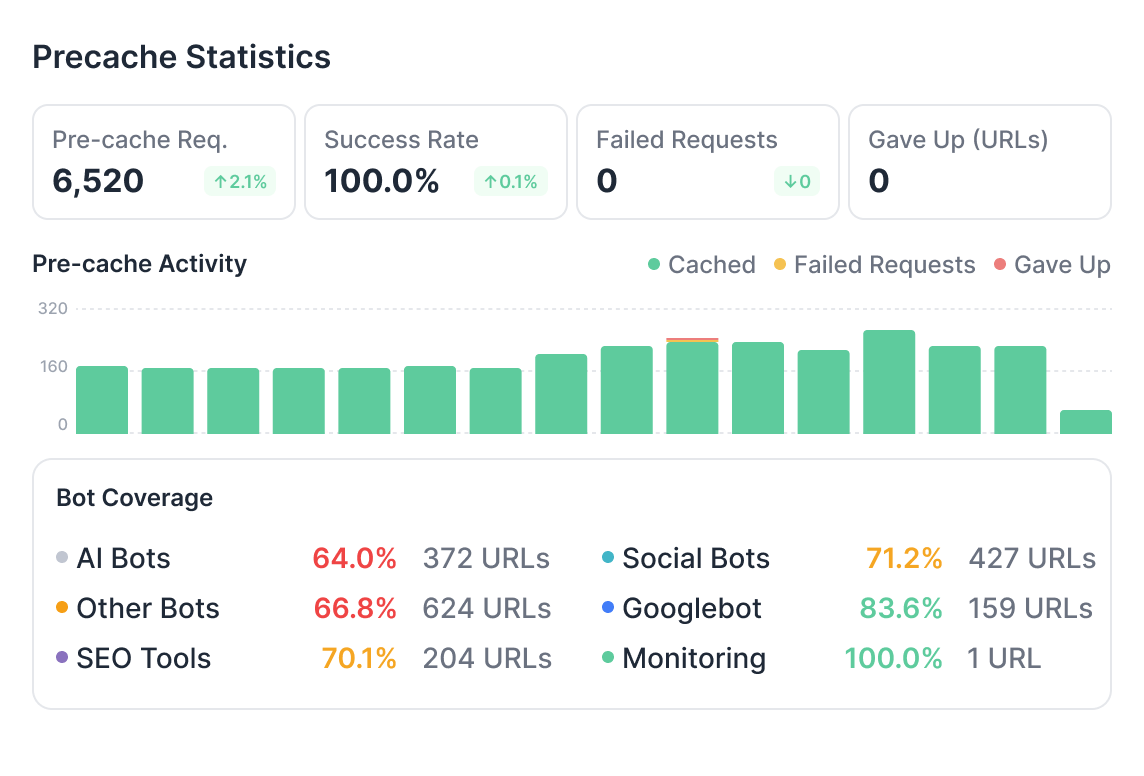Toggle the Cached legend item
The width and height of the screenshot is (1144, 776).
[702, 265]
